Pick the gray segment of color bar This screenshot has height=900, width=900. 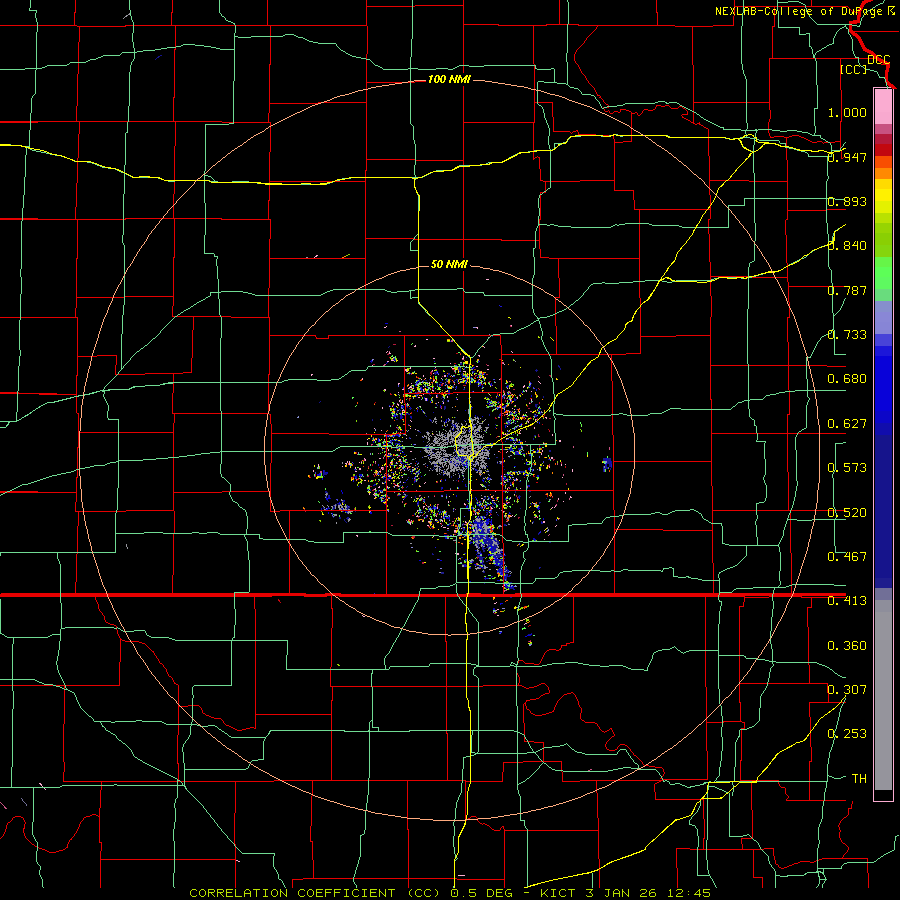click(x=883, y=695)
